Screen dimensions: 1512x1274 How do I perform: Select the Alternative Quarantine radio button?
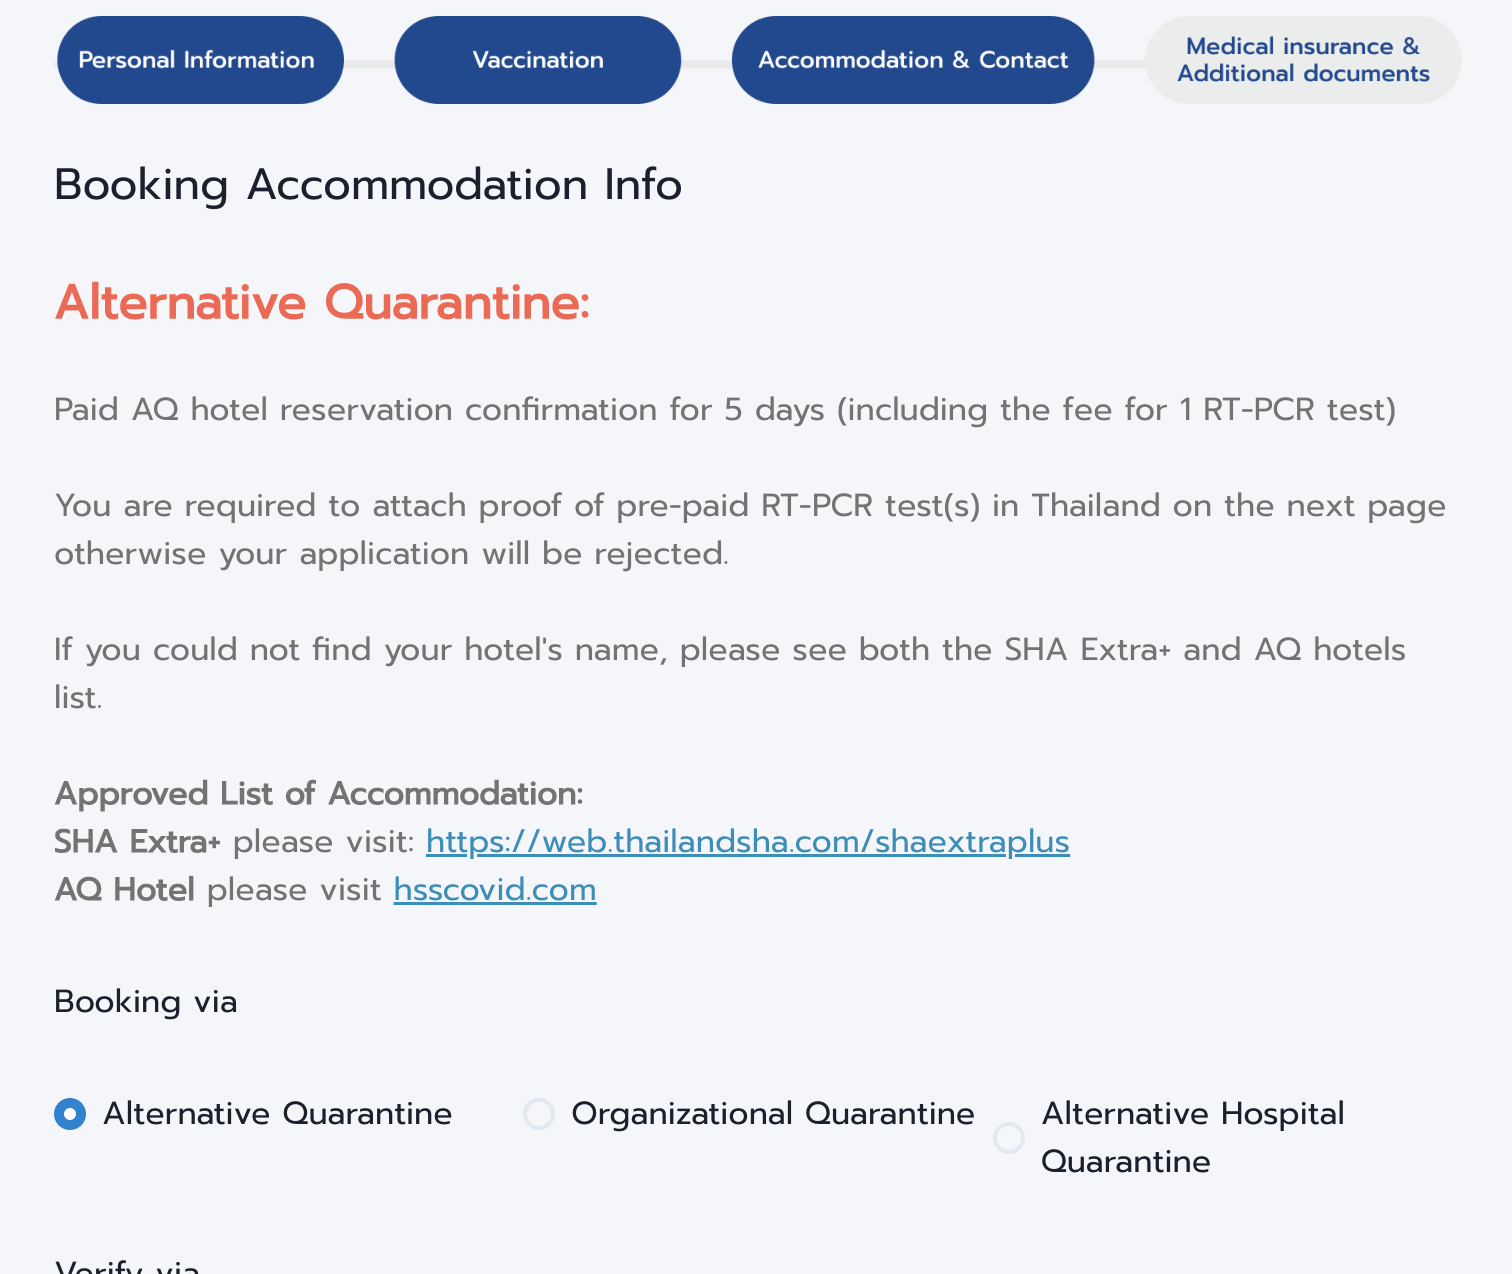(x=70, y=1114)
